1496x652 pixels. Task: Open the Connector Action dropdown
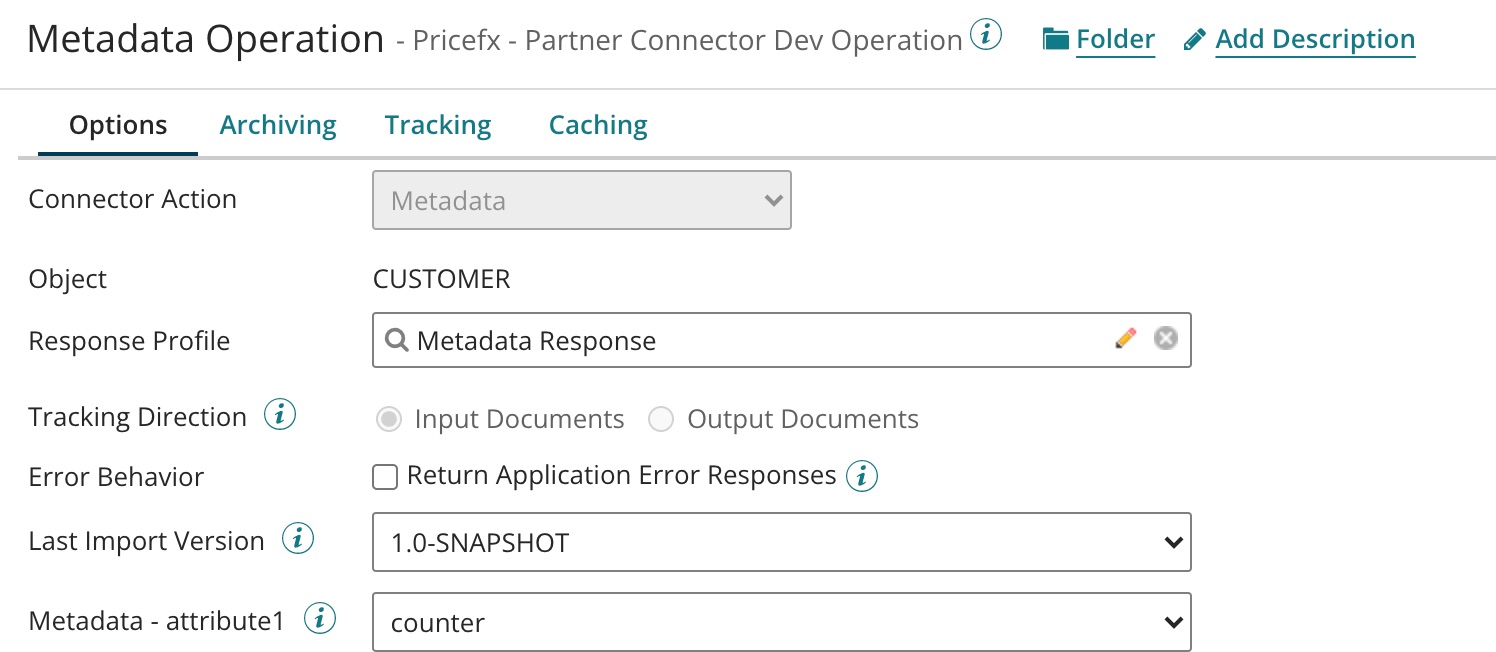[x=580, y=200]
